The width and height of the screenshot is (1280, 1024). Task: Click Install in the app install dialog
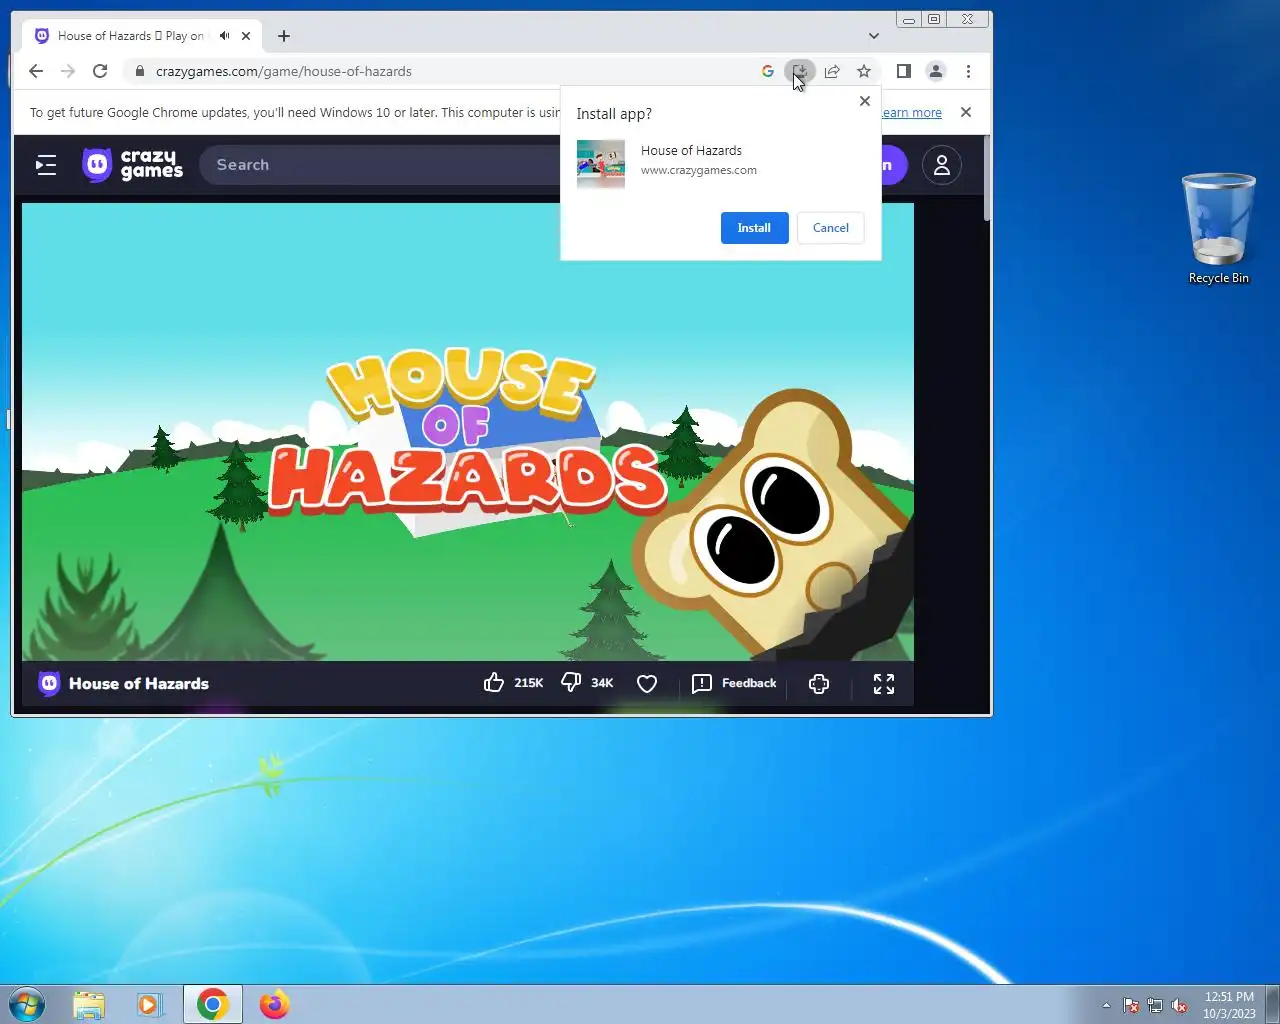click(x=754, y=228)
